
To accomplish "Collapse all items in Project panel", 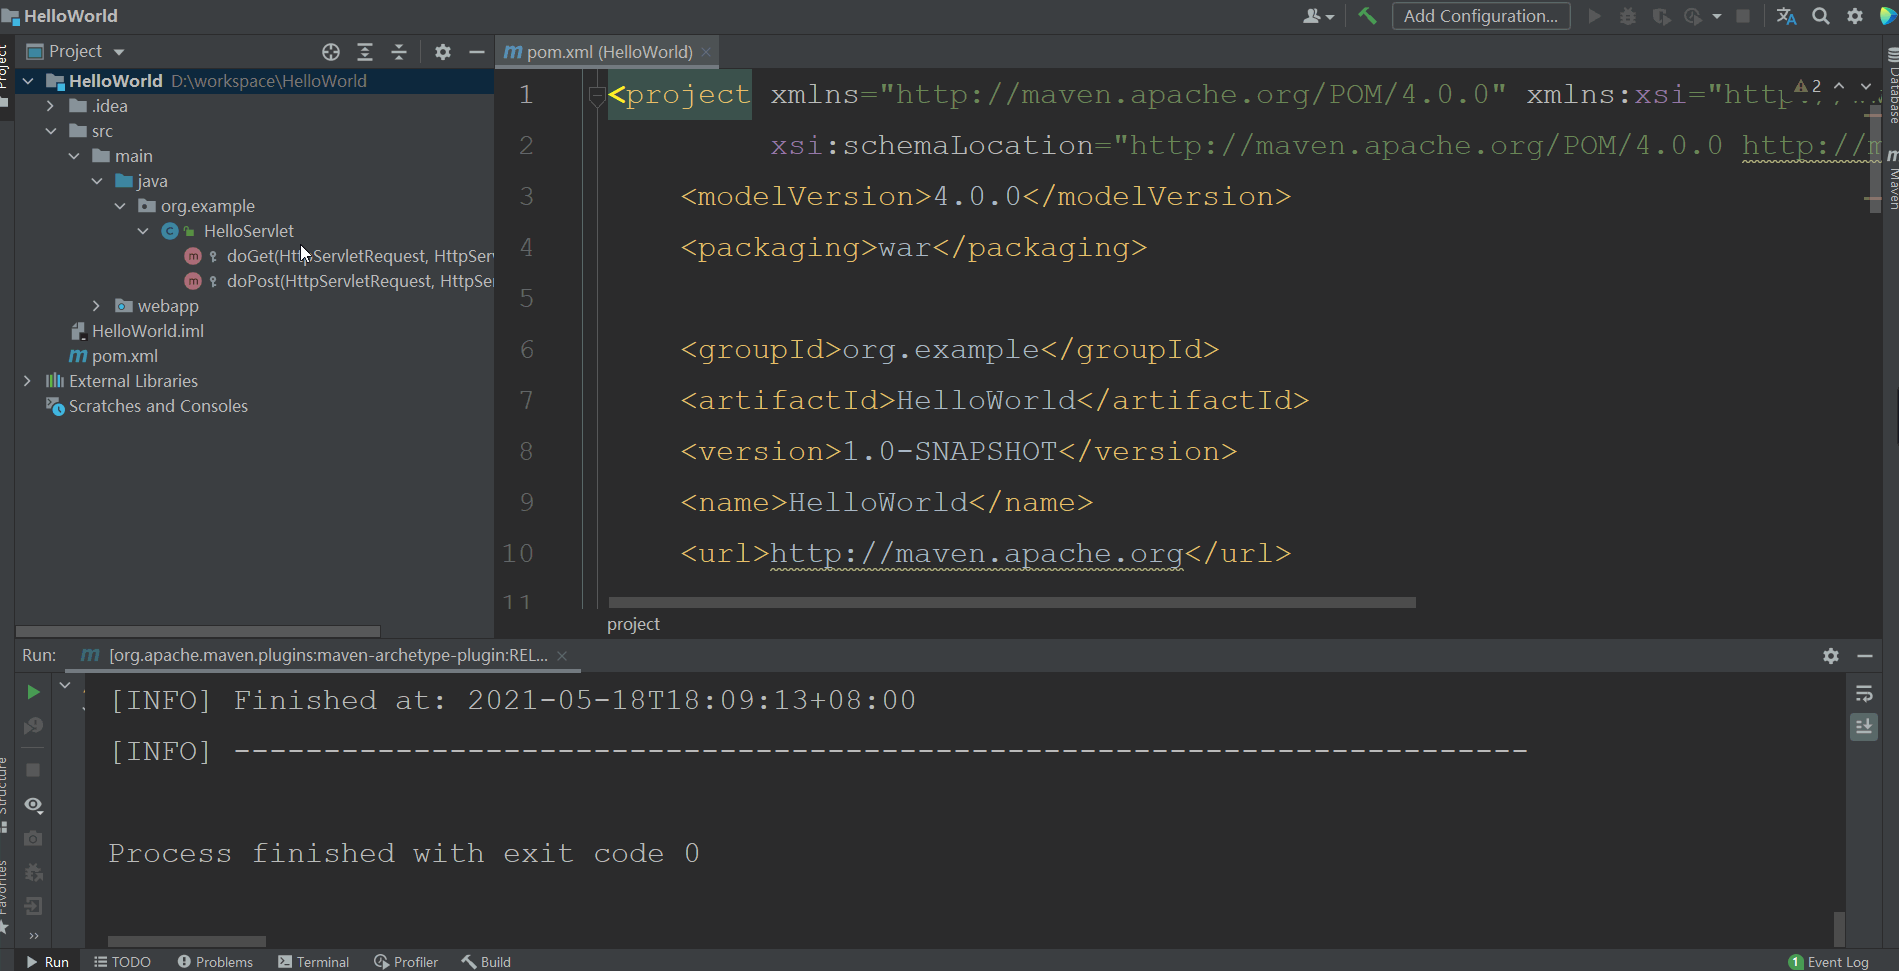I will pos(399,52).
